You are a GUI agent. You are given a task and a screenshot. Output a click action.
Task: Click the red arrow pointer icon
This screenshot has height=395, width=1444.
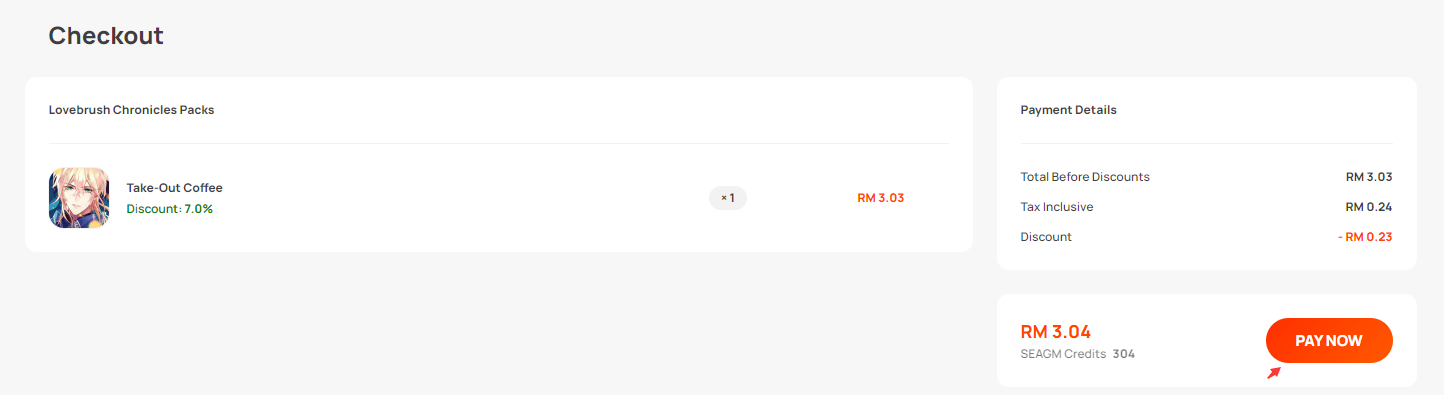pos(1274,373)
